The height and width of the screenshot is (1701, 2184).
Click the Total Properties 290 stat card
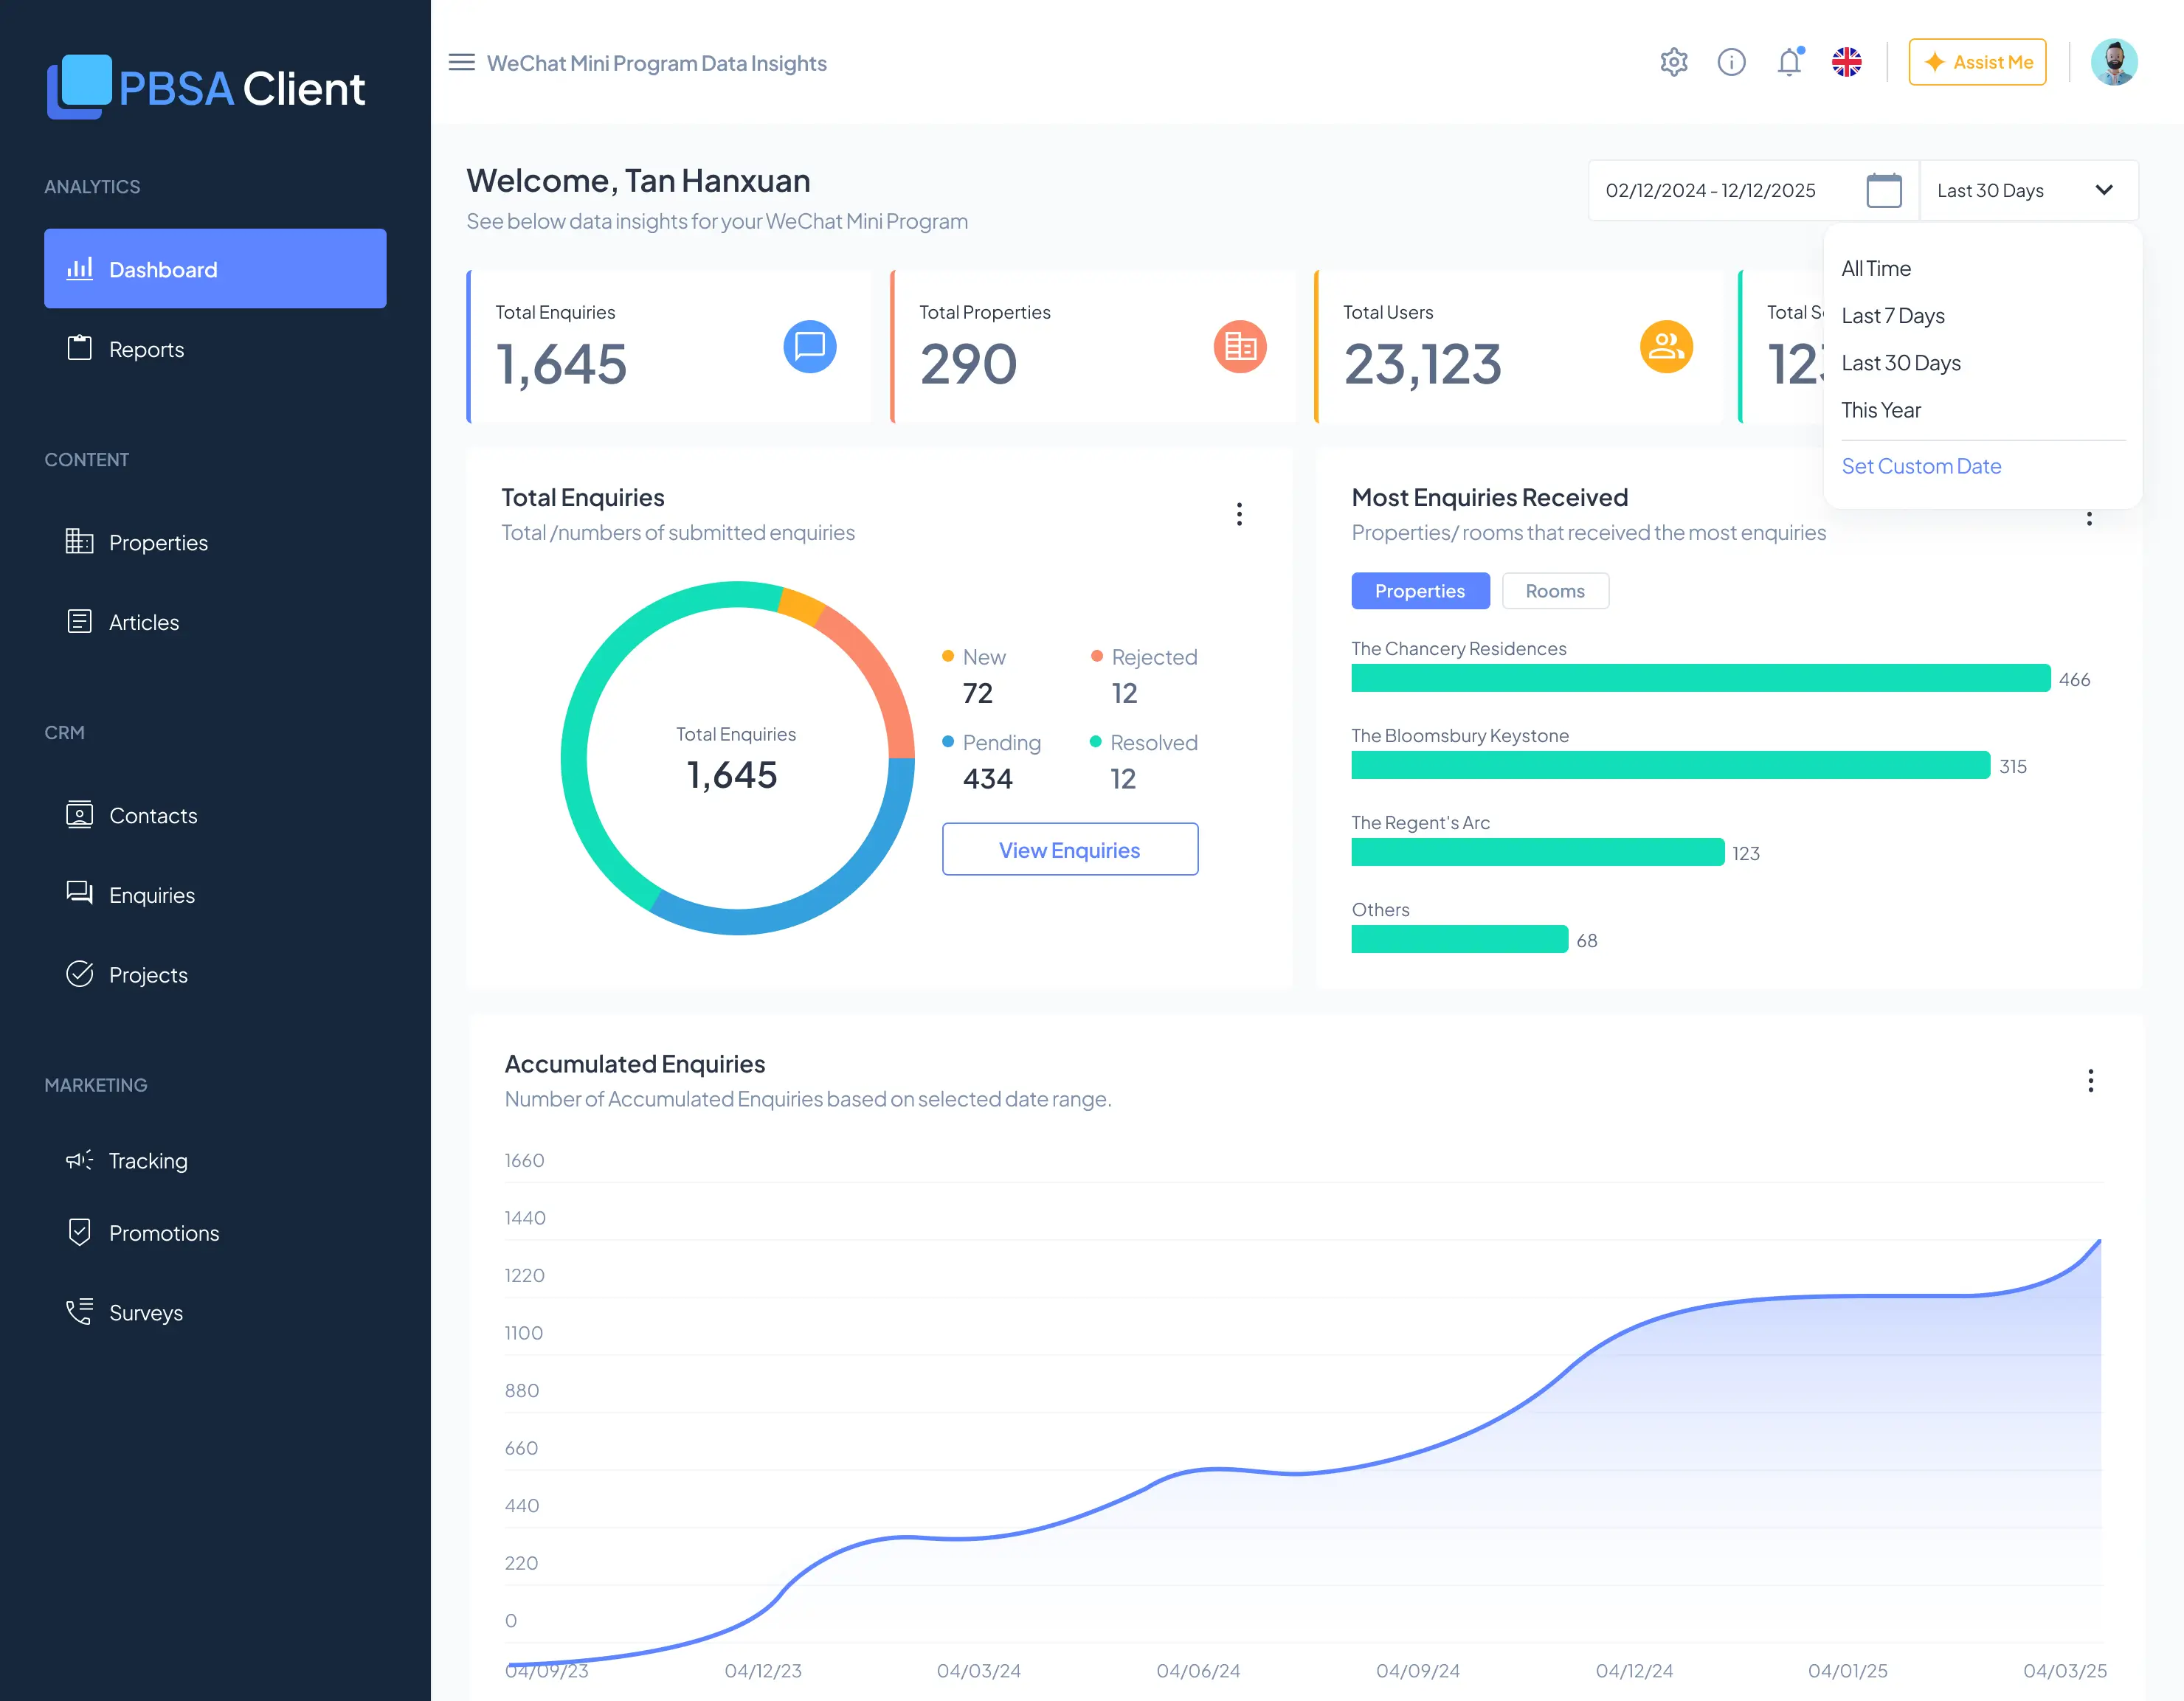tap(1093, 346)
